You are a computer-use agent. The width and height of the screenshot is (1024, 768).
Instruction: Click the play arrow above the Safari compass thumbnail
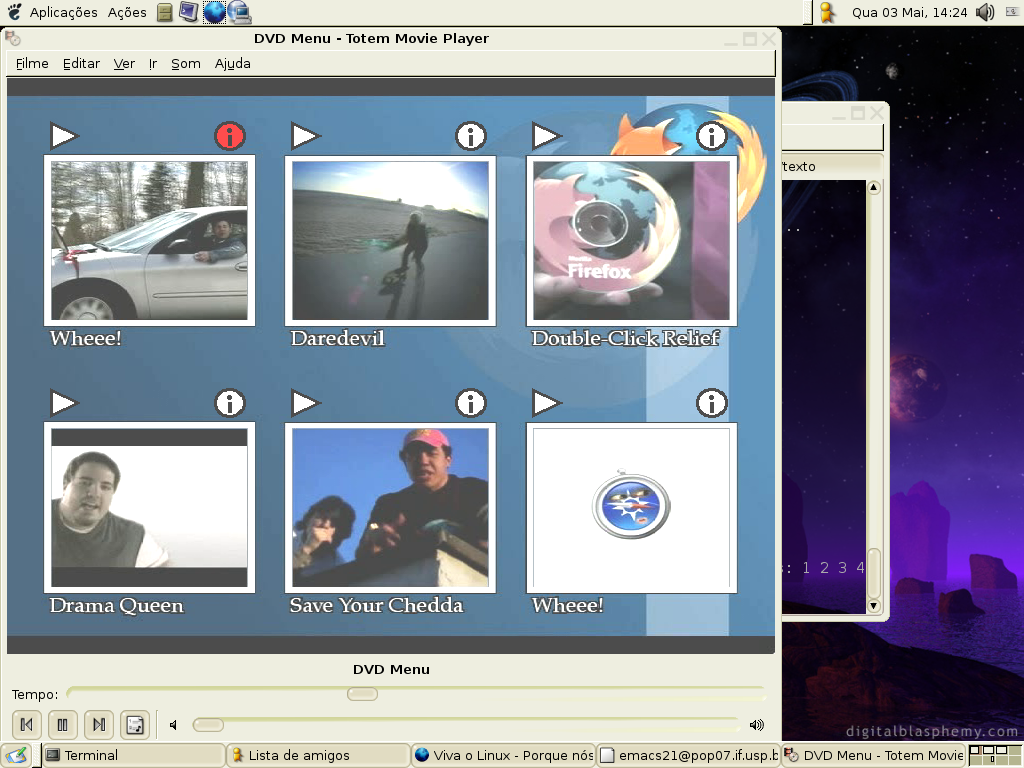547,403
